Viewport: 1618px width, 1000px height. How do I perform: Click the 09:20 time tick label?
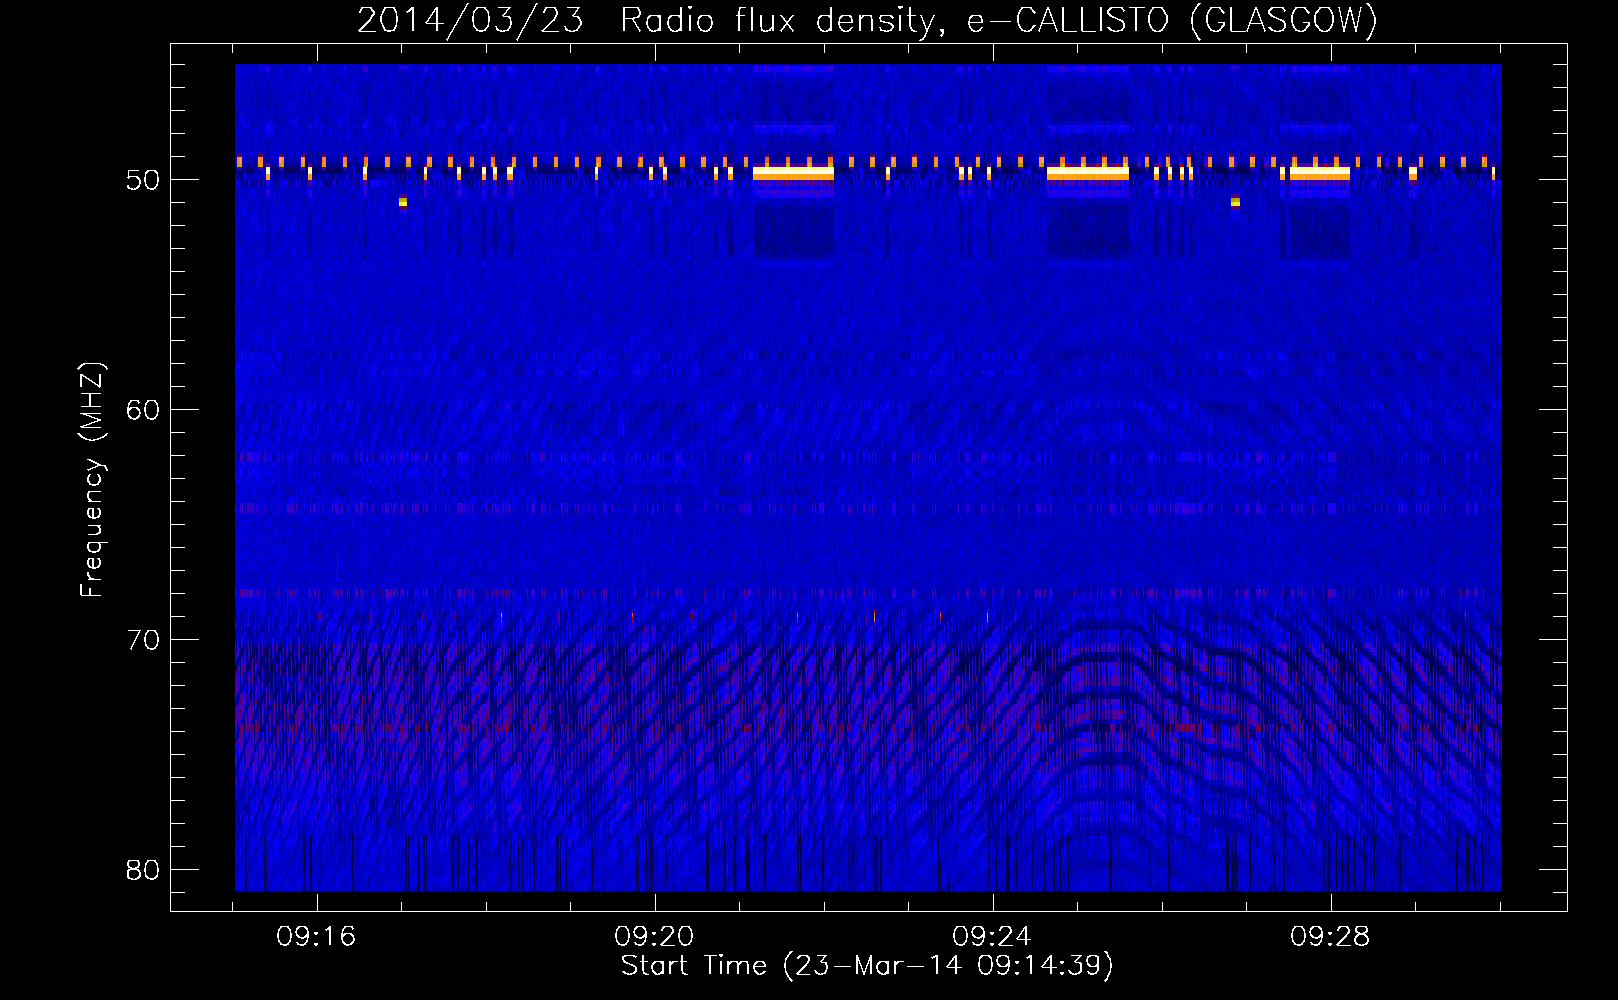tap(654, 937)
